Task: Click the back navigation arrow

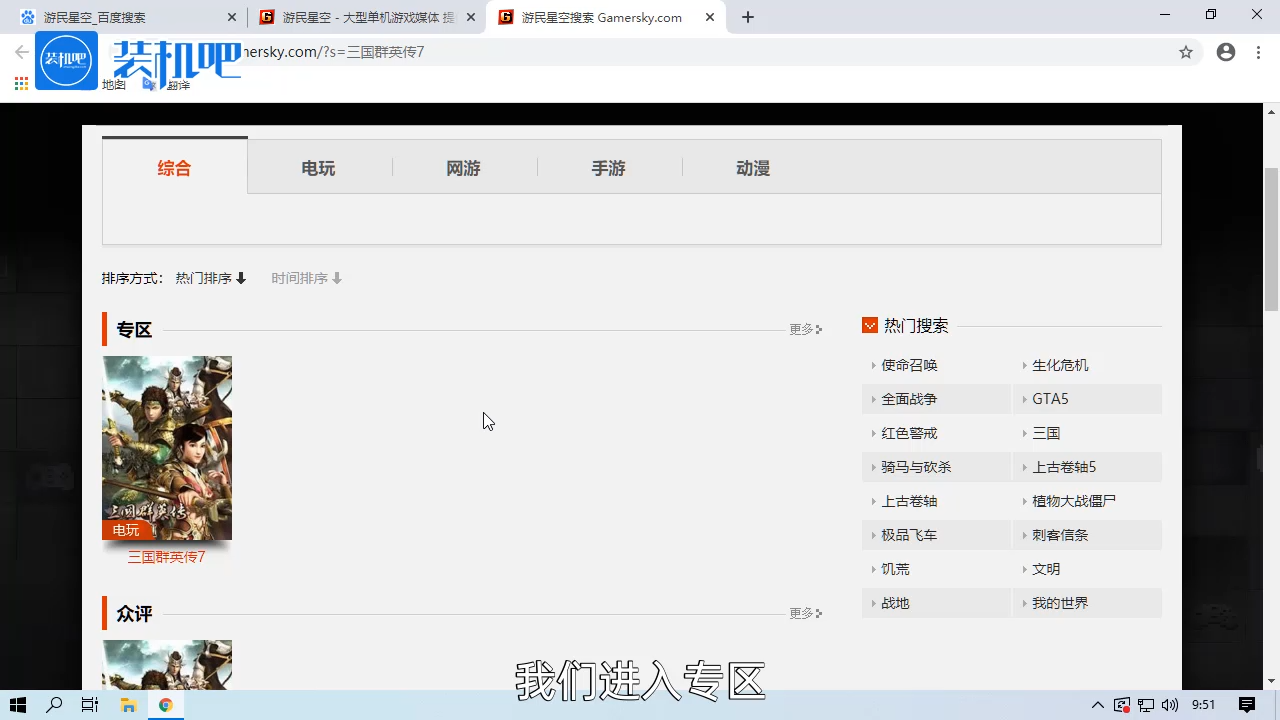Action: (22, 52)
